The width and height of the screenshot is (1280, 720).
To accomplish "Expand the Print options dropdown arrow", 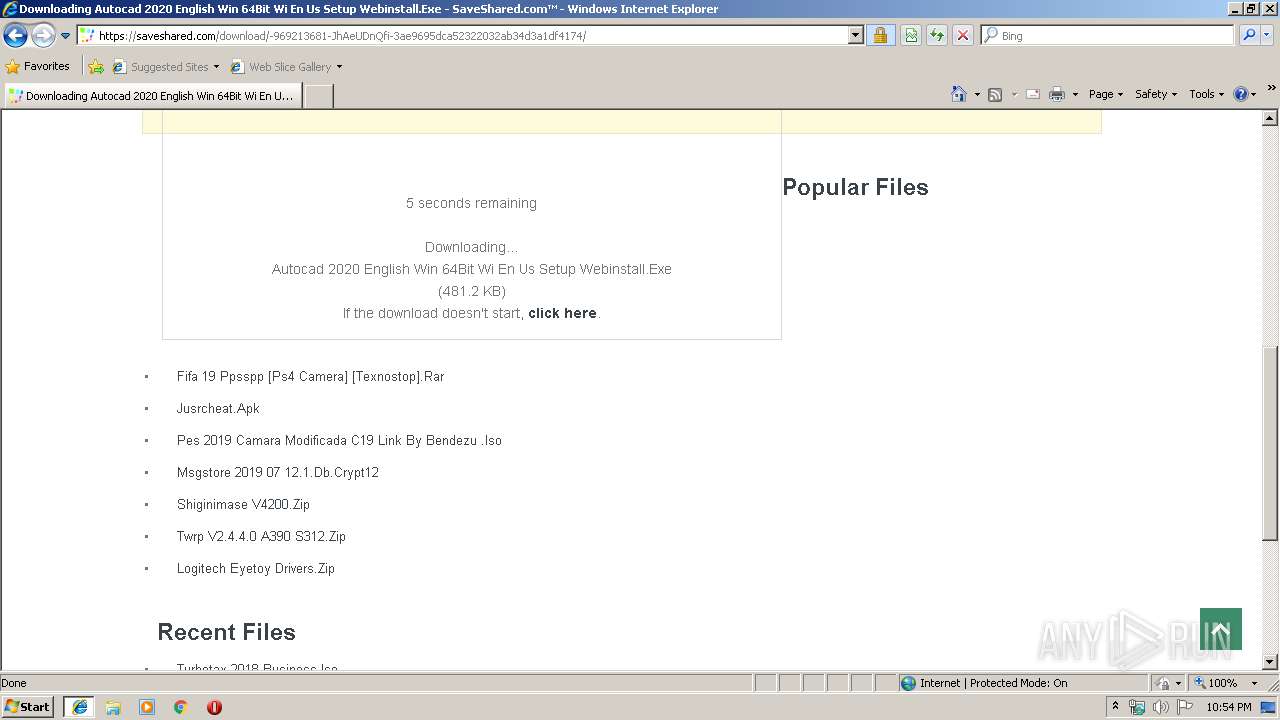I will [1075, 94].
